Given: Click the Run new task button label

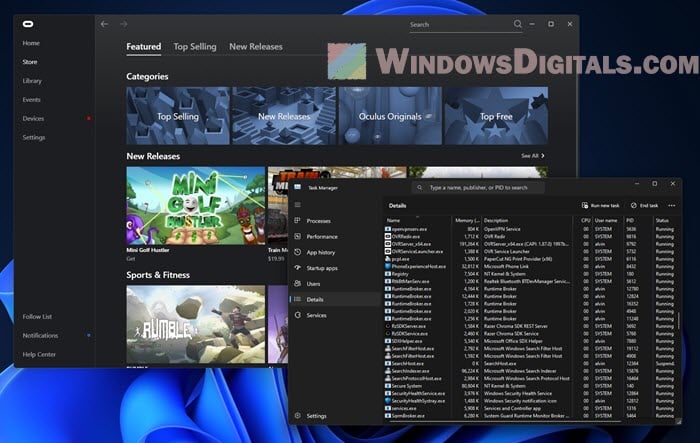Looking at the screenshot, I should pos(605,205).
